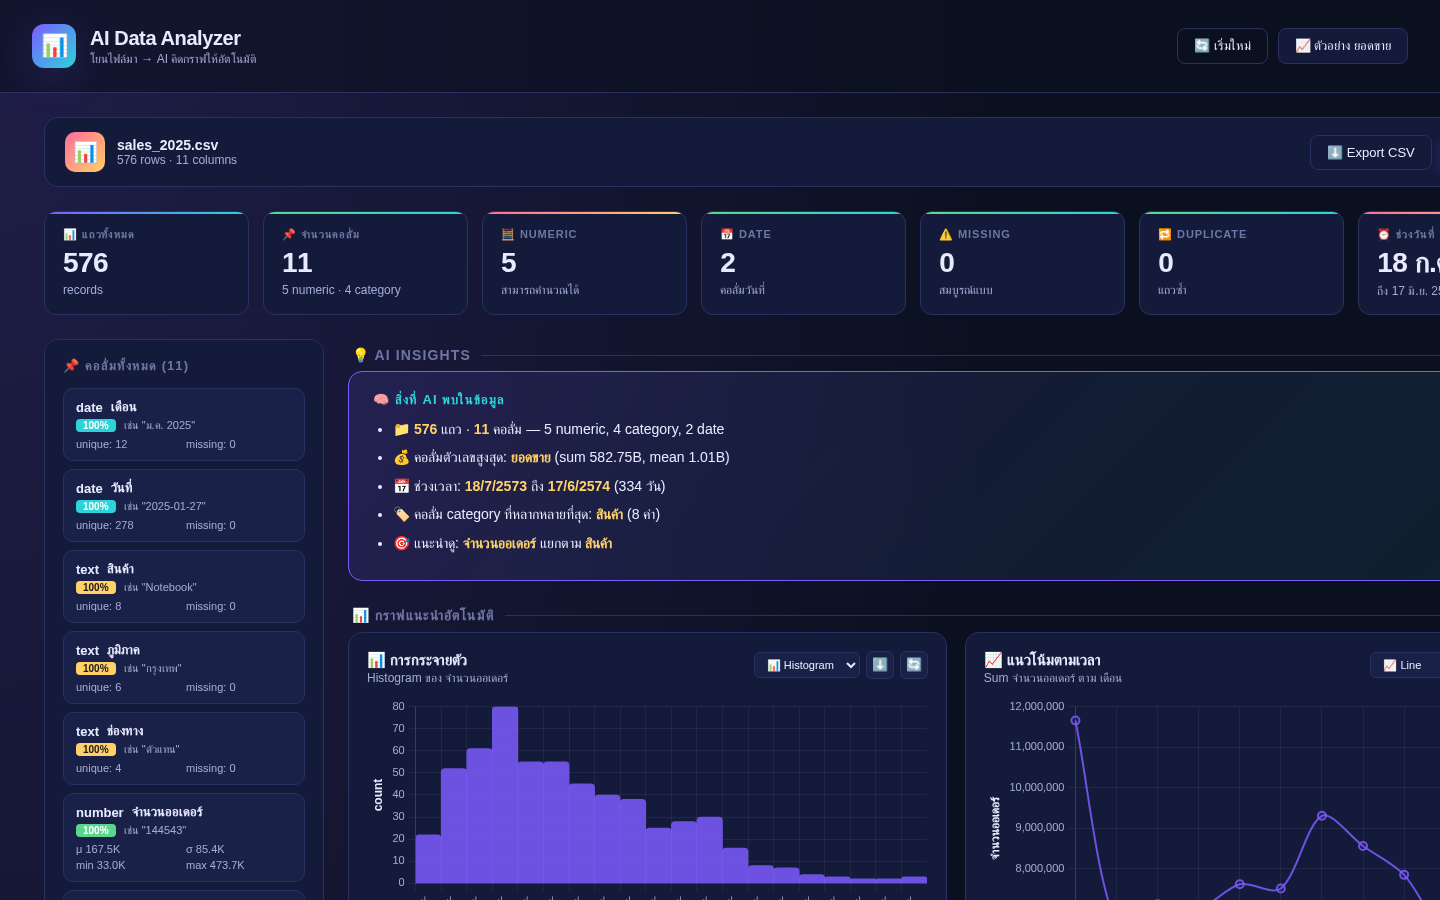Refresh the histogram chart

click(x=914, y=665)
